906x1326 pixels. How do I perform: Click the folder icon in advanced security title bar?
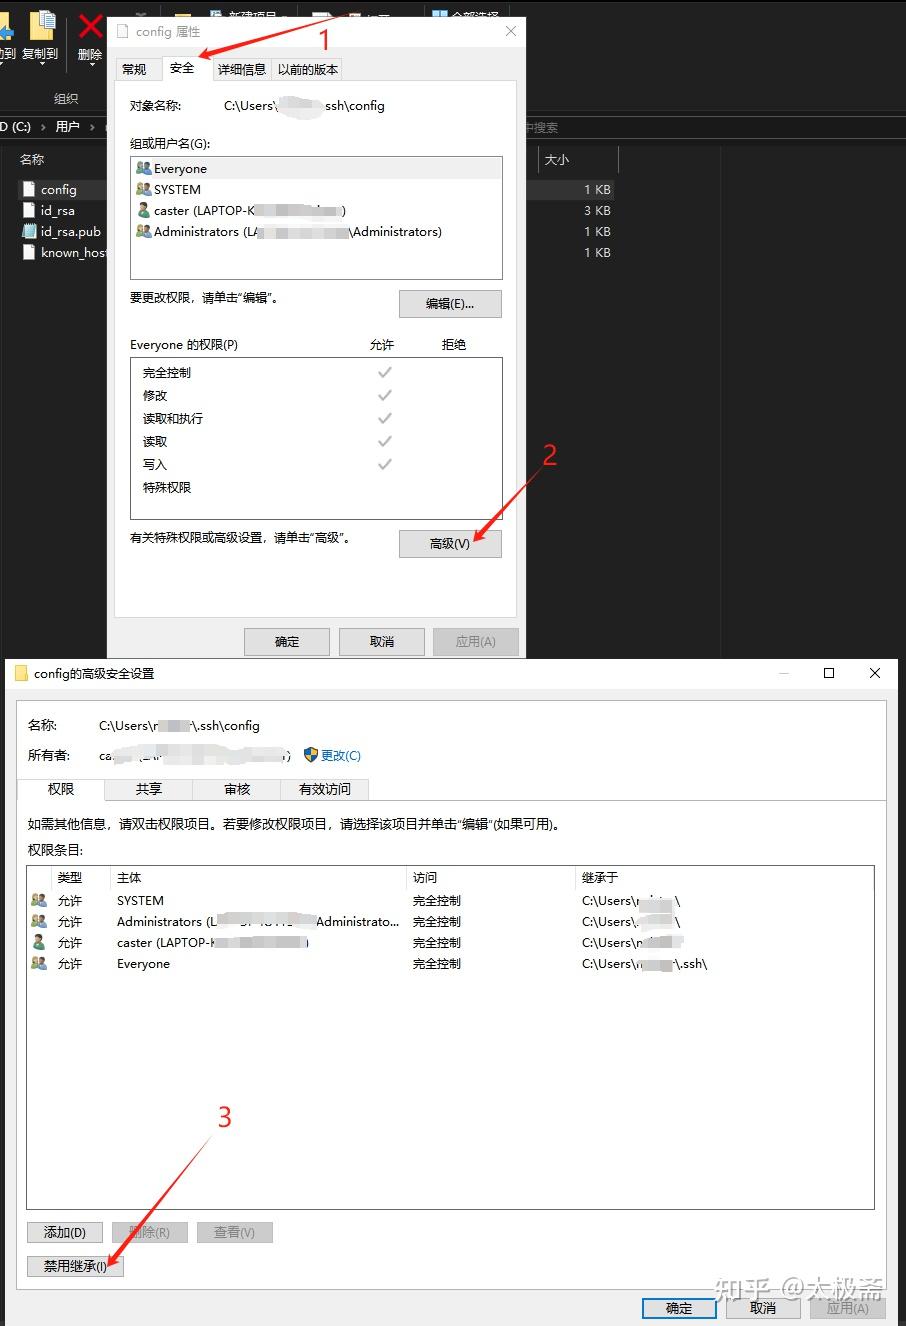[21, 673]
